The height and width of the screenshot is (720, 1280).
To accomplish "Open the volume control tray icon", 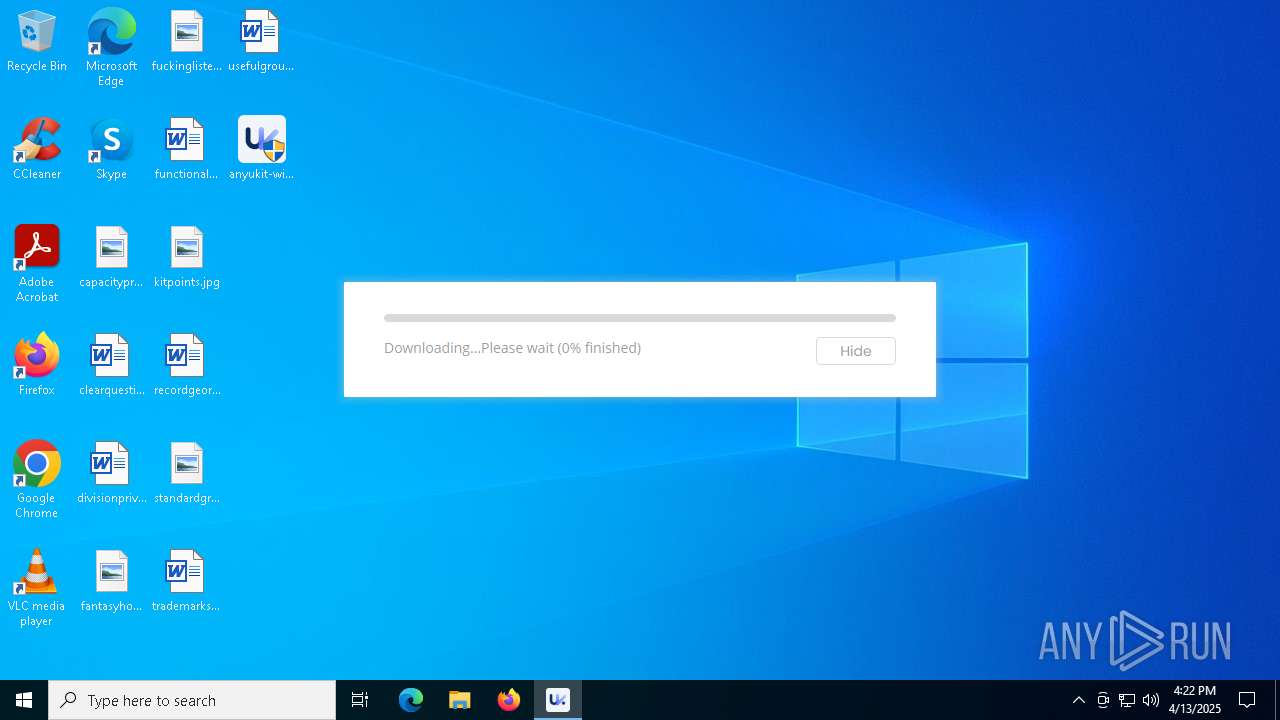I will [1151, 700].
